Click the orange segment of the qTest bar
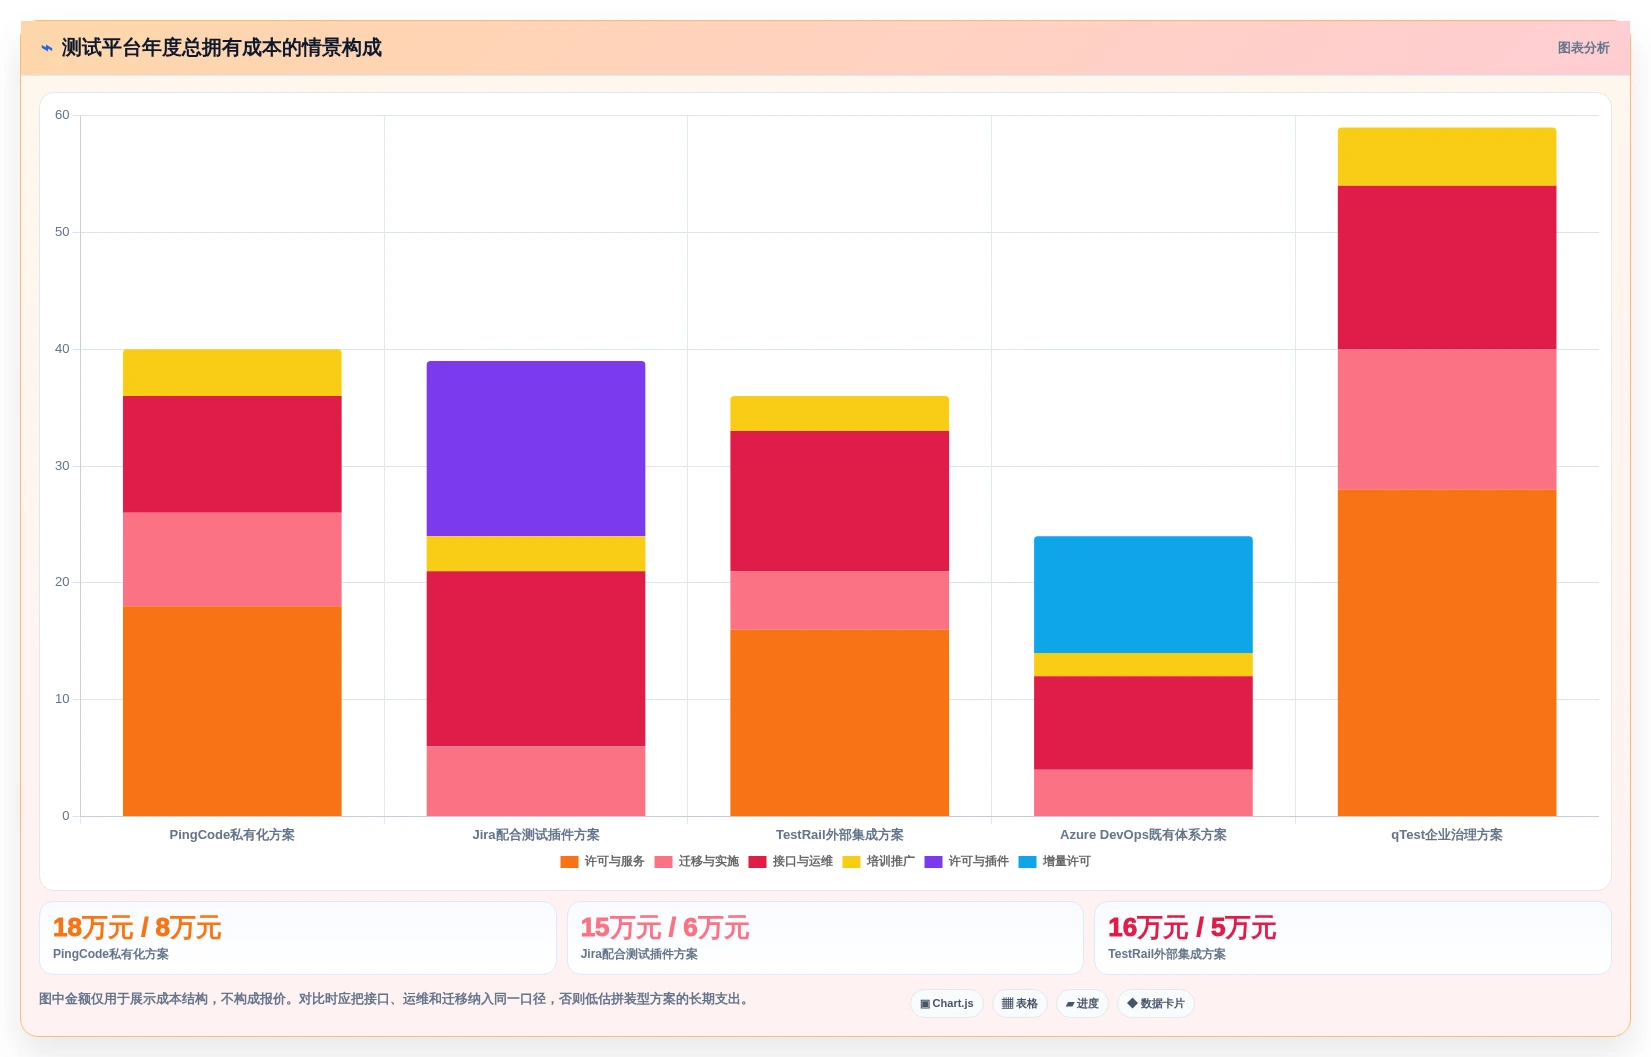This screenshot has width=1651, height=1057. (x=1447, y=653)
